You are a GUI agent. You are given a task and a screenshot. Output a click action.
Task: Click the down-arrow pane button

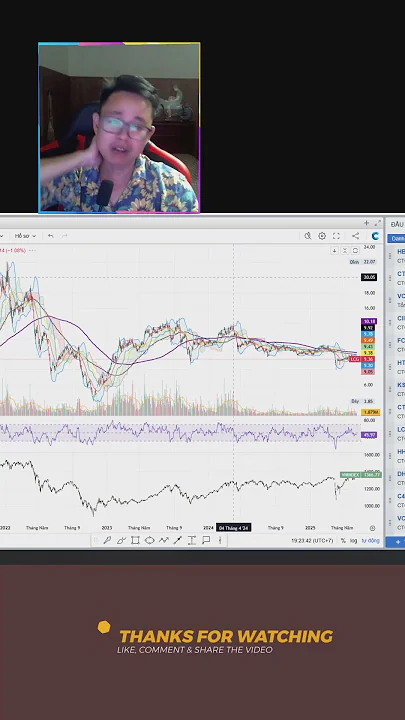tap(334, 250)
